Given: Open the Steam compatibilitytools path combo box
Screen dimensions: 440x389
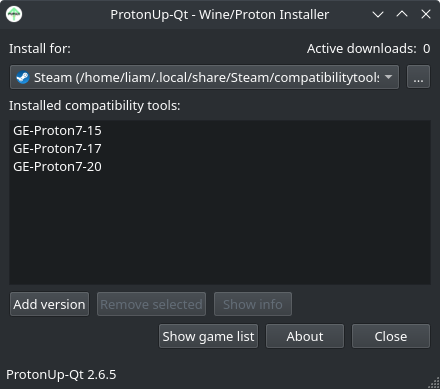Looking at the screenshot, I should pyautogui.click(x=204, y=77).
